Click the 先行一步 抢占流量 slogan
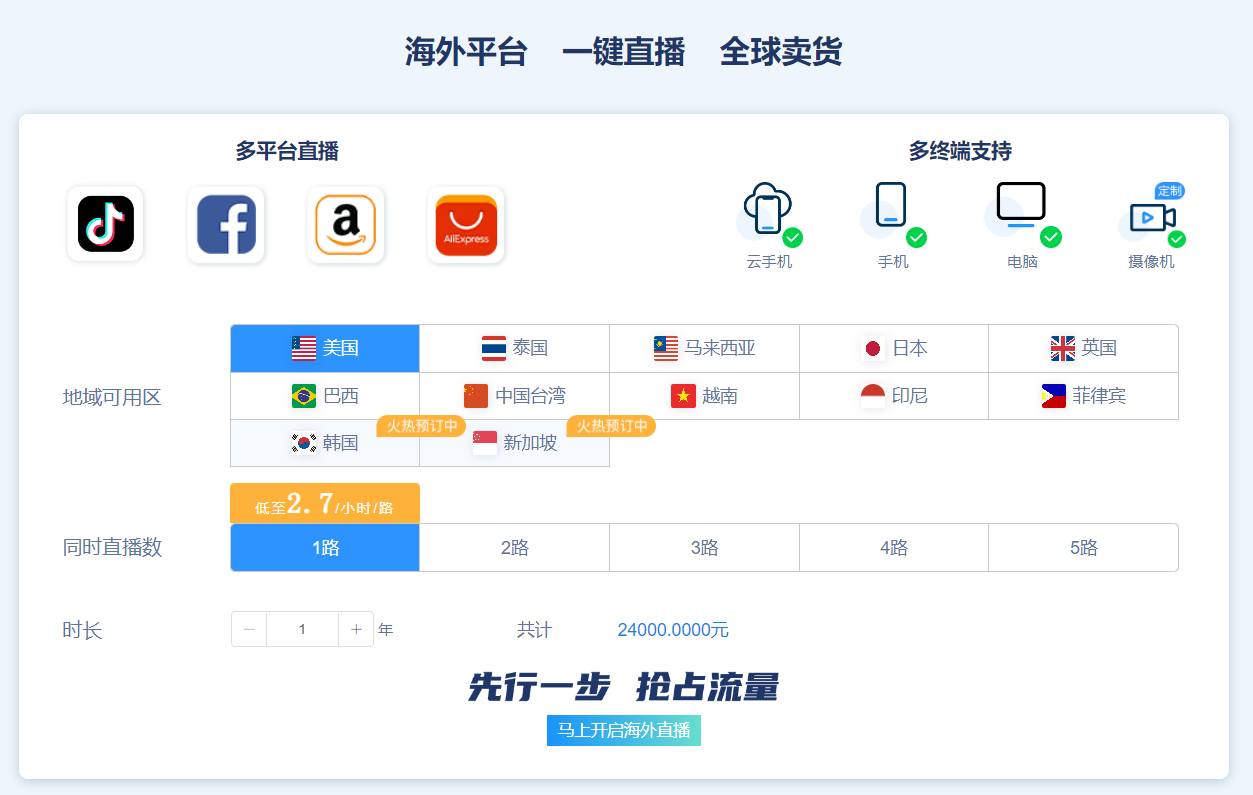This screenshot has width=1253, height=795. (x=624, y=687)
